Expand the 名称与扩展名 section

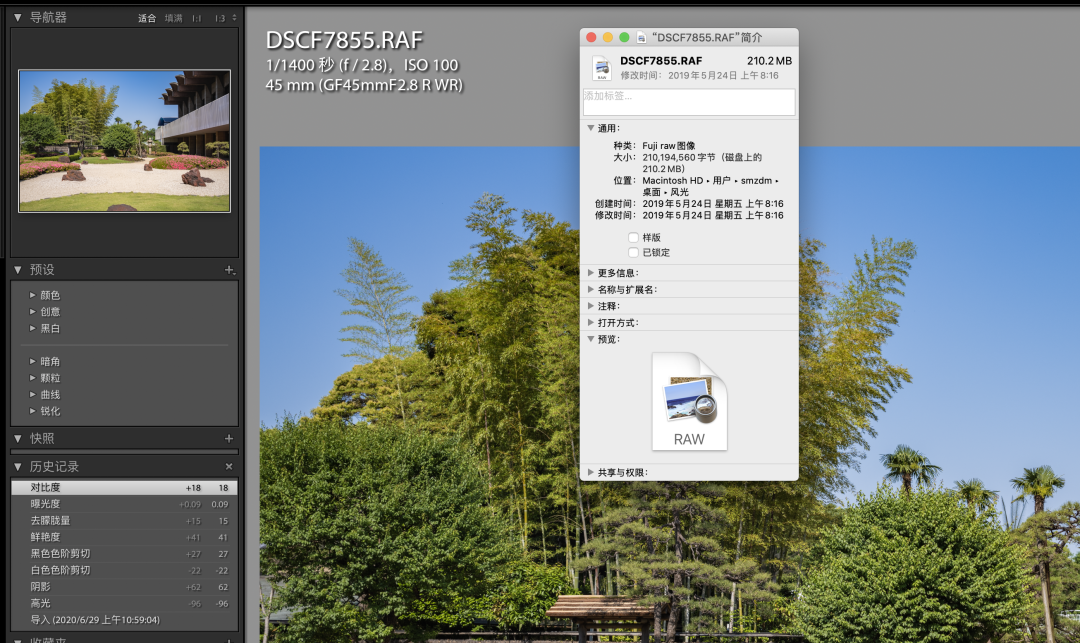[590, 289]
